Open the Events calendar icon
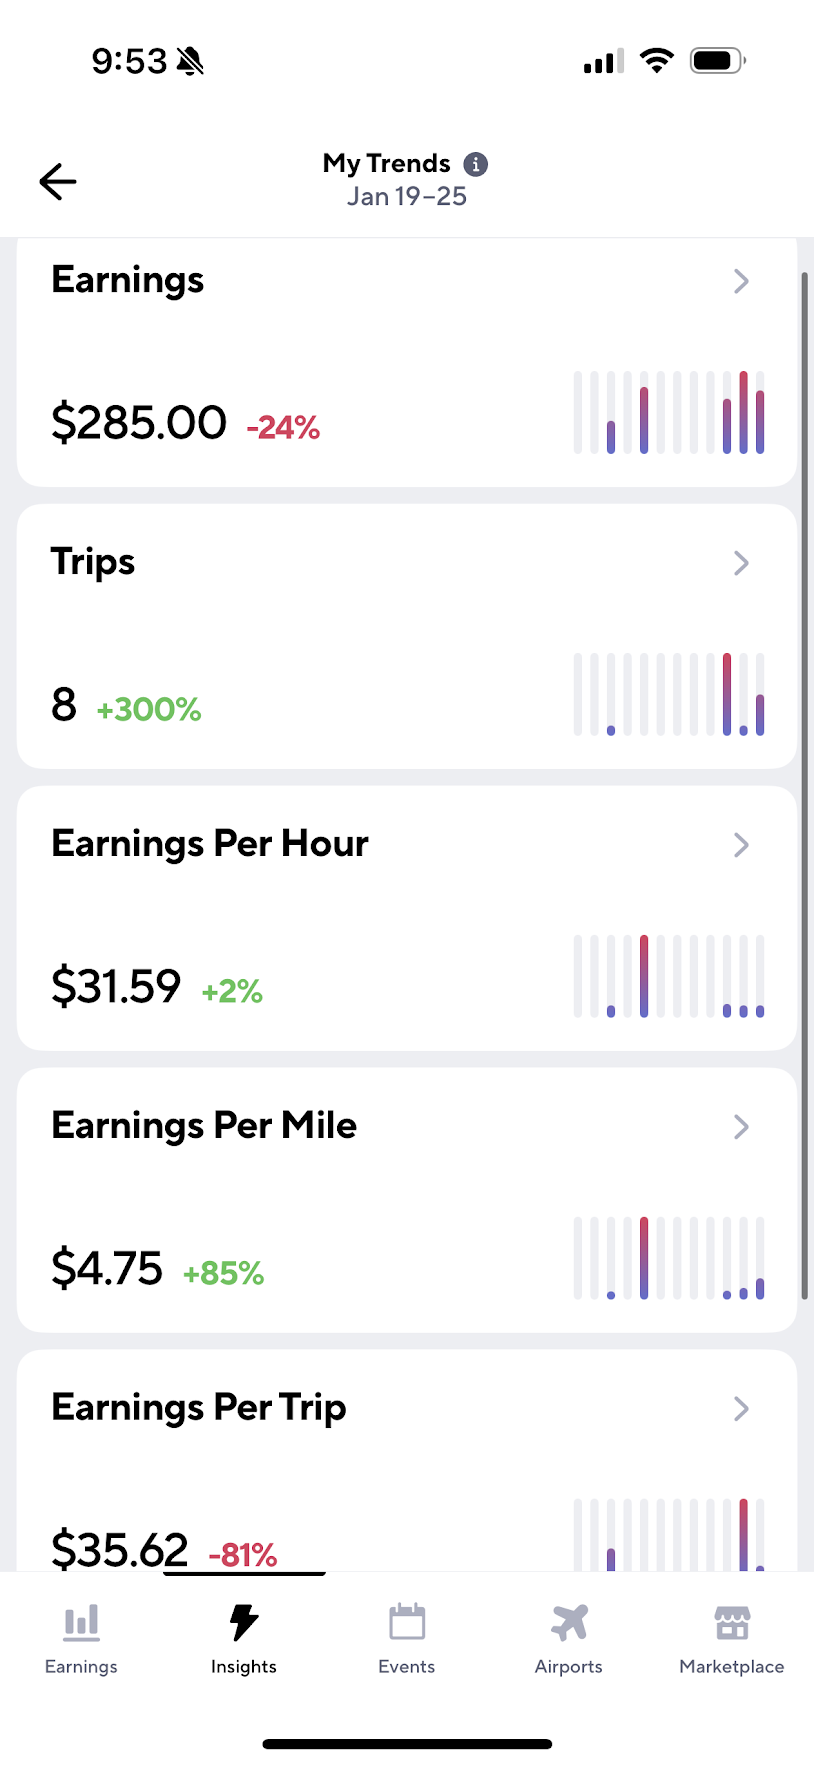Viewport: 814px width, 1766px height. point(407,1622)
